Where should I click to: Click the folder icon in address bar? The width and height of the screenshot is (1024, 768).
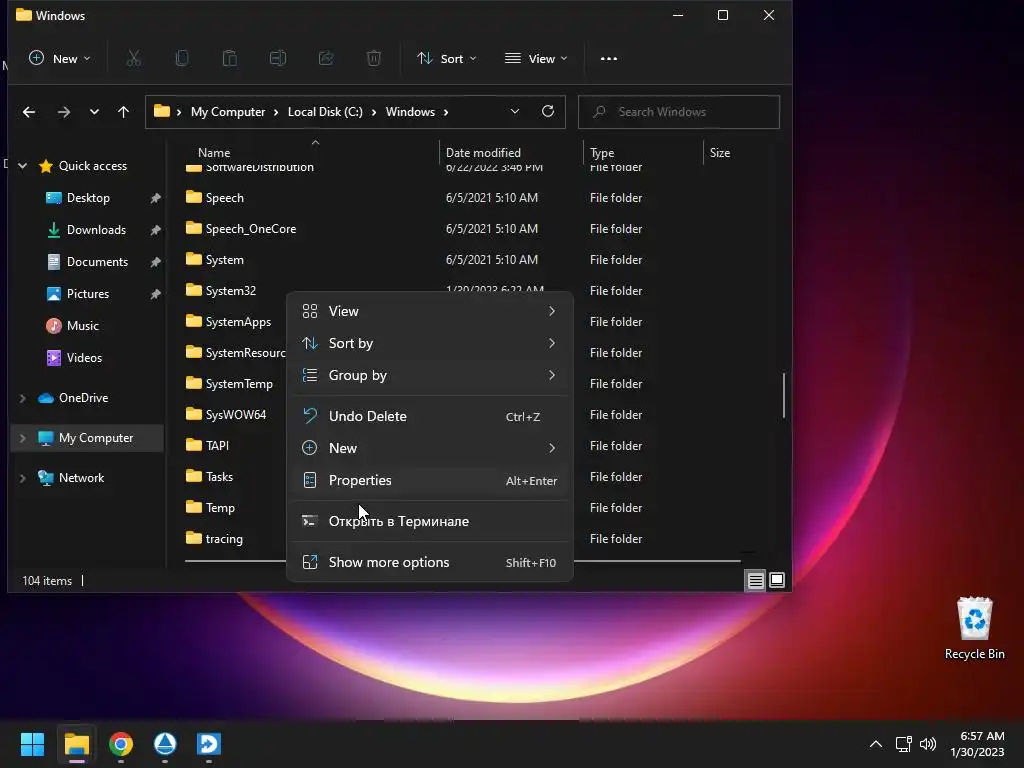click(162, 111)
